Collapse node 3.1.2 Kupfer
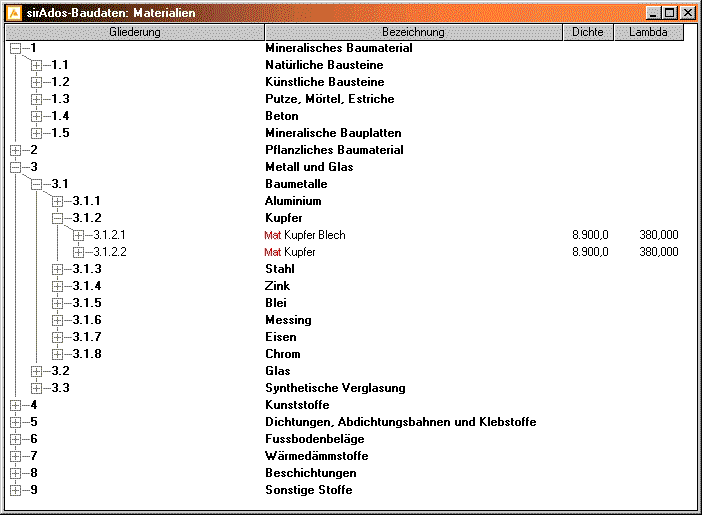This screenshot has height=515, width=702. (x=58, y=218)
